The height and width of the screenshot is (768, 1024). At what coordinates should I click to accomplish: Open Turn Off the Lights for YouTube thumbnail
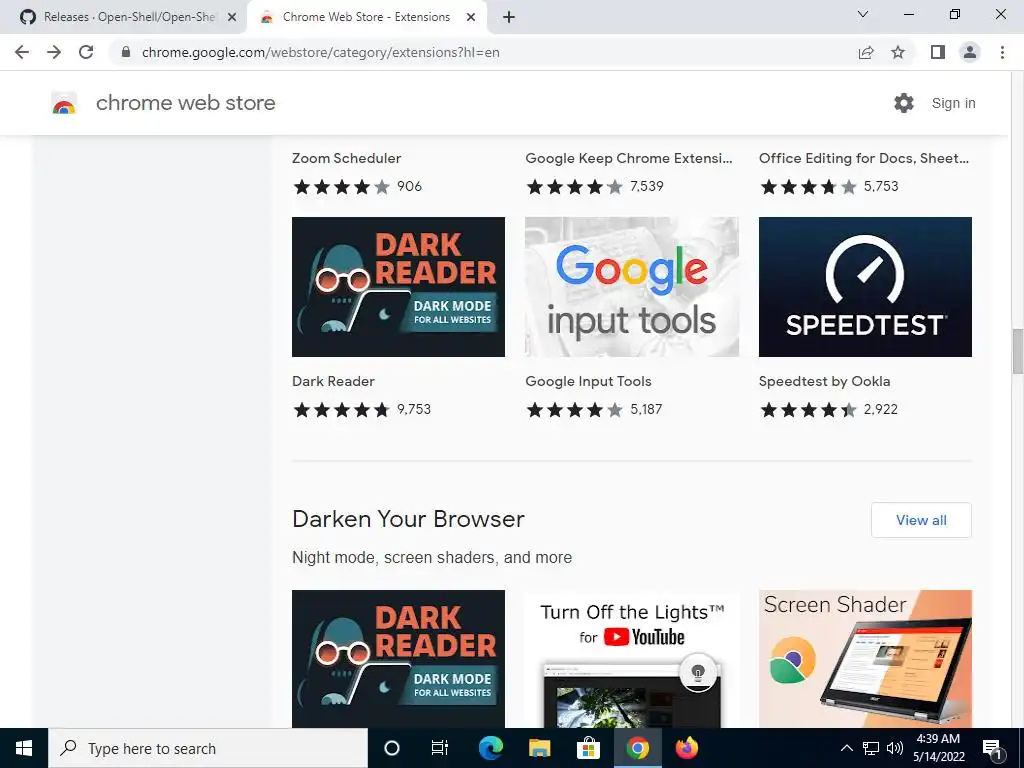pos(632,659)
